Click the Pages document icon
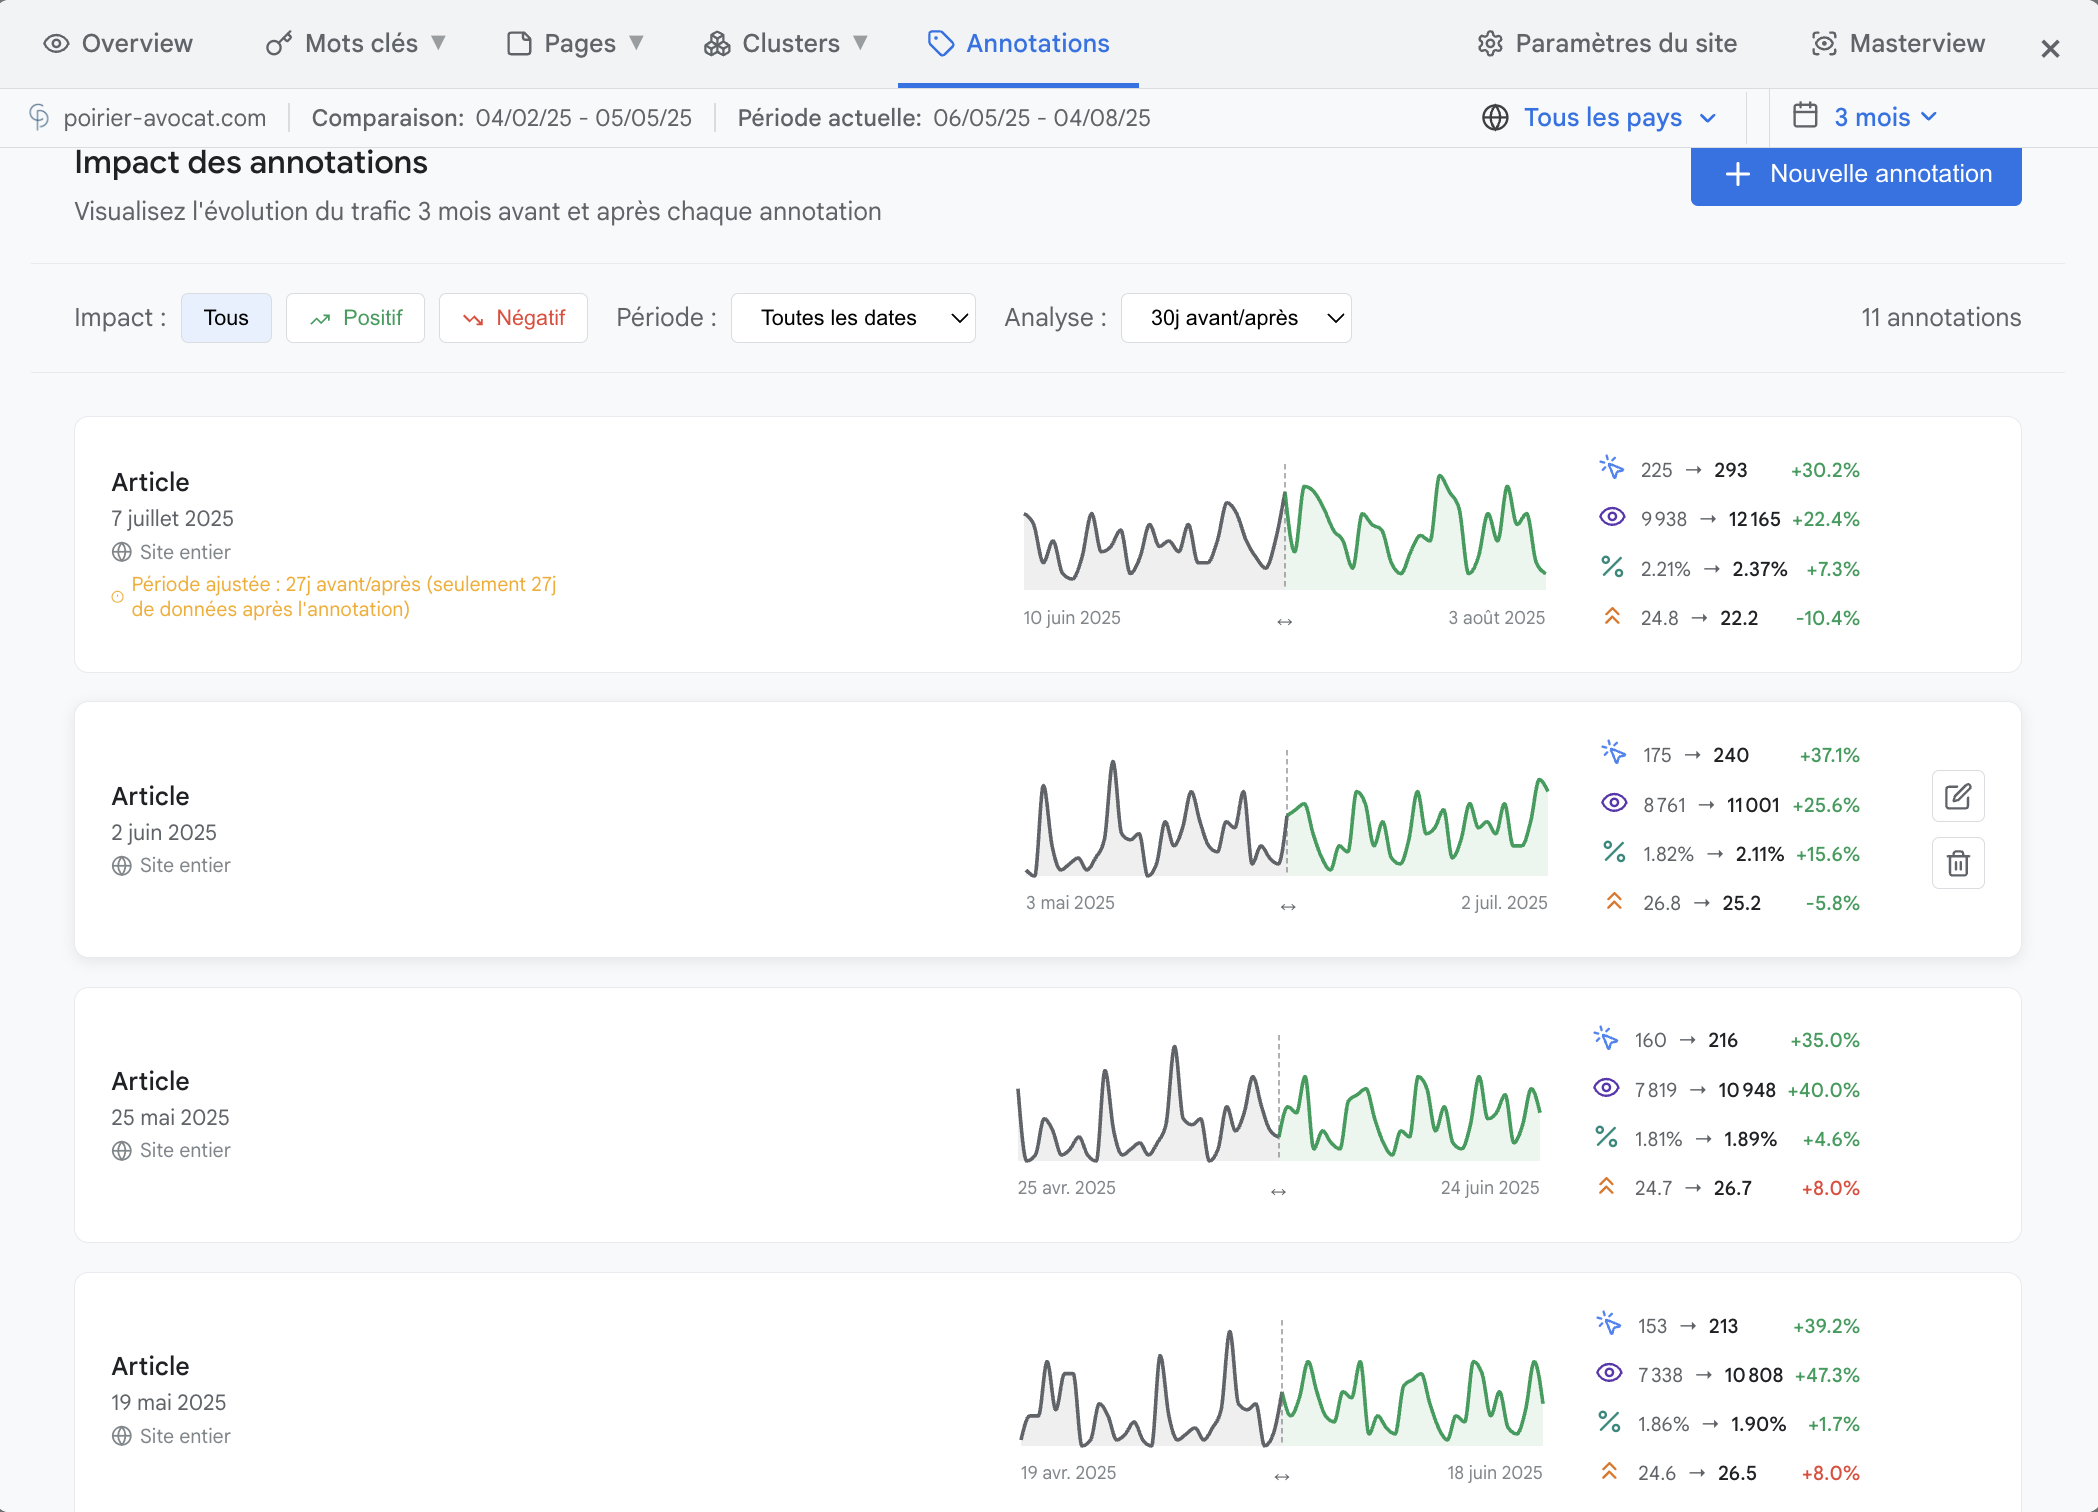Image resolution: width=2098 pixels, height=1512 pixels. click(519, 44)
